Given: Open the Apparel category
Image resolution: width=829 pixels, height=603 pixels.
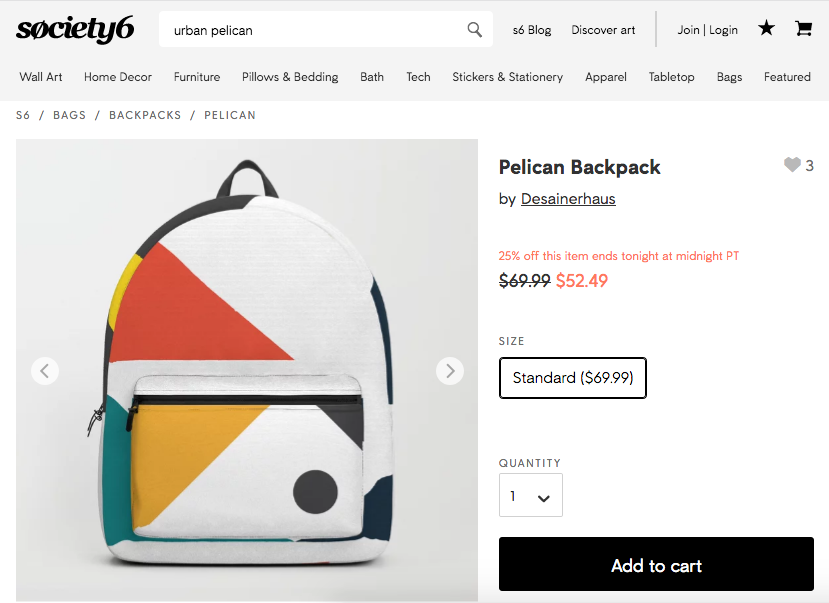Looking at the screenshot, I should pos(605,77).
